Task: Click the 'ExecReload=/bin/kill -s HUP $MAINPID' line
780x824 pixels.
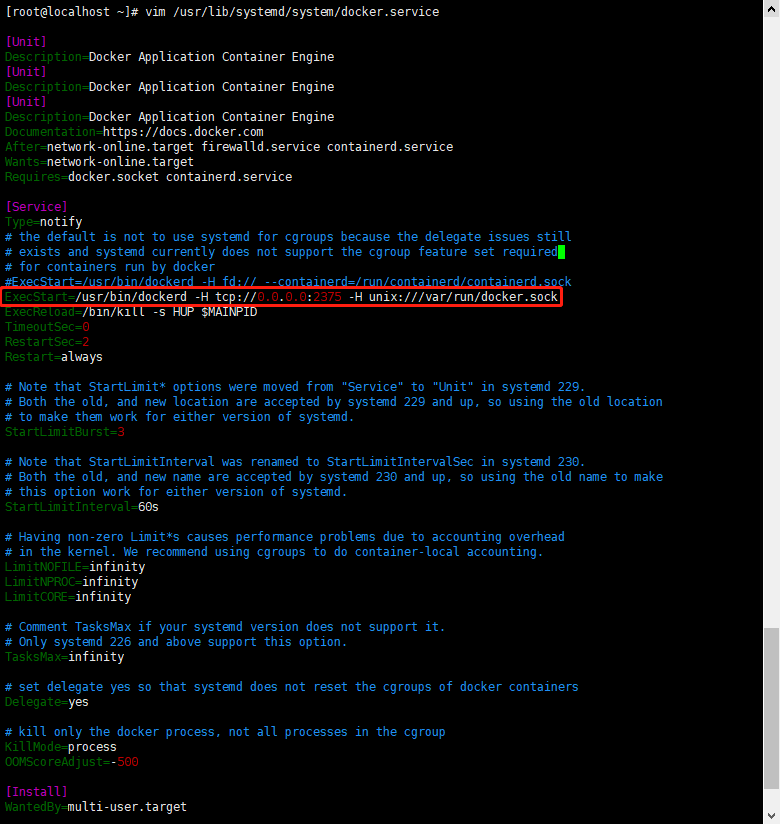Action: pyautogui.click(x=131, y=312)
